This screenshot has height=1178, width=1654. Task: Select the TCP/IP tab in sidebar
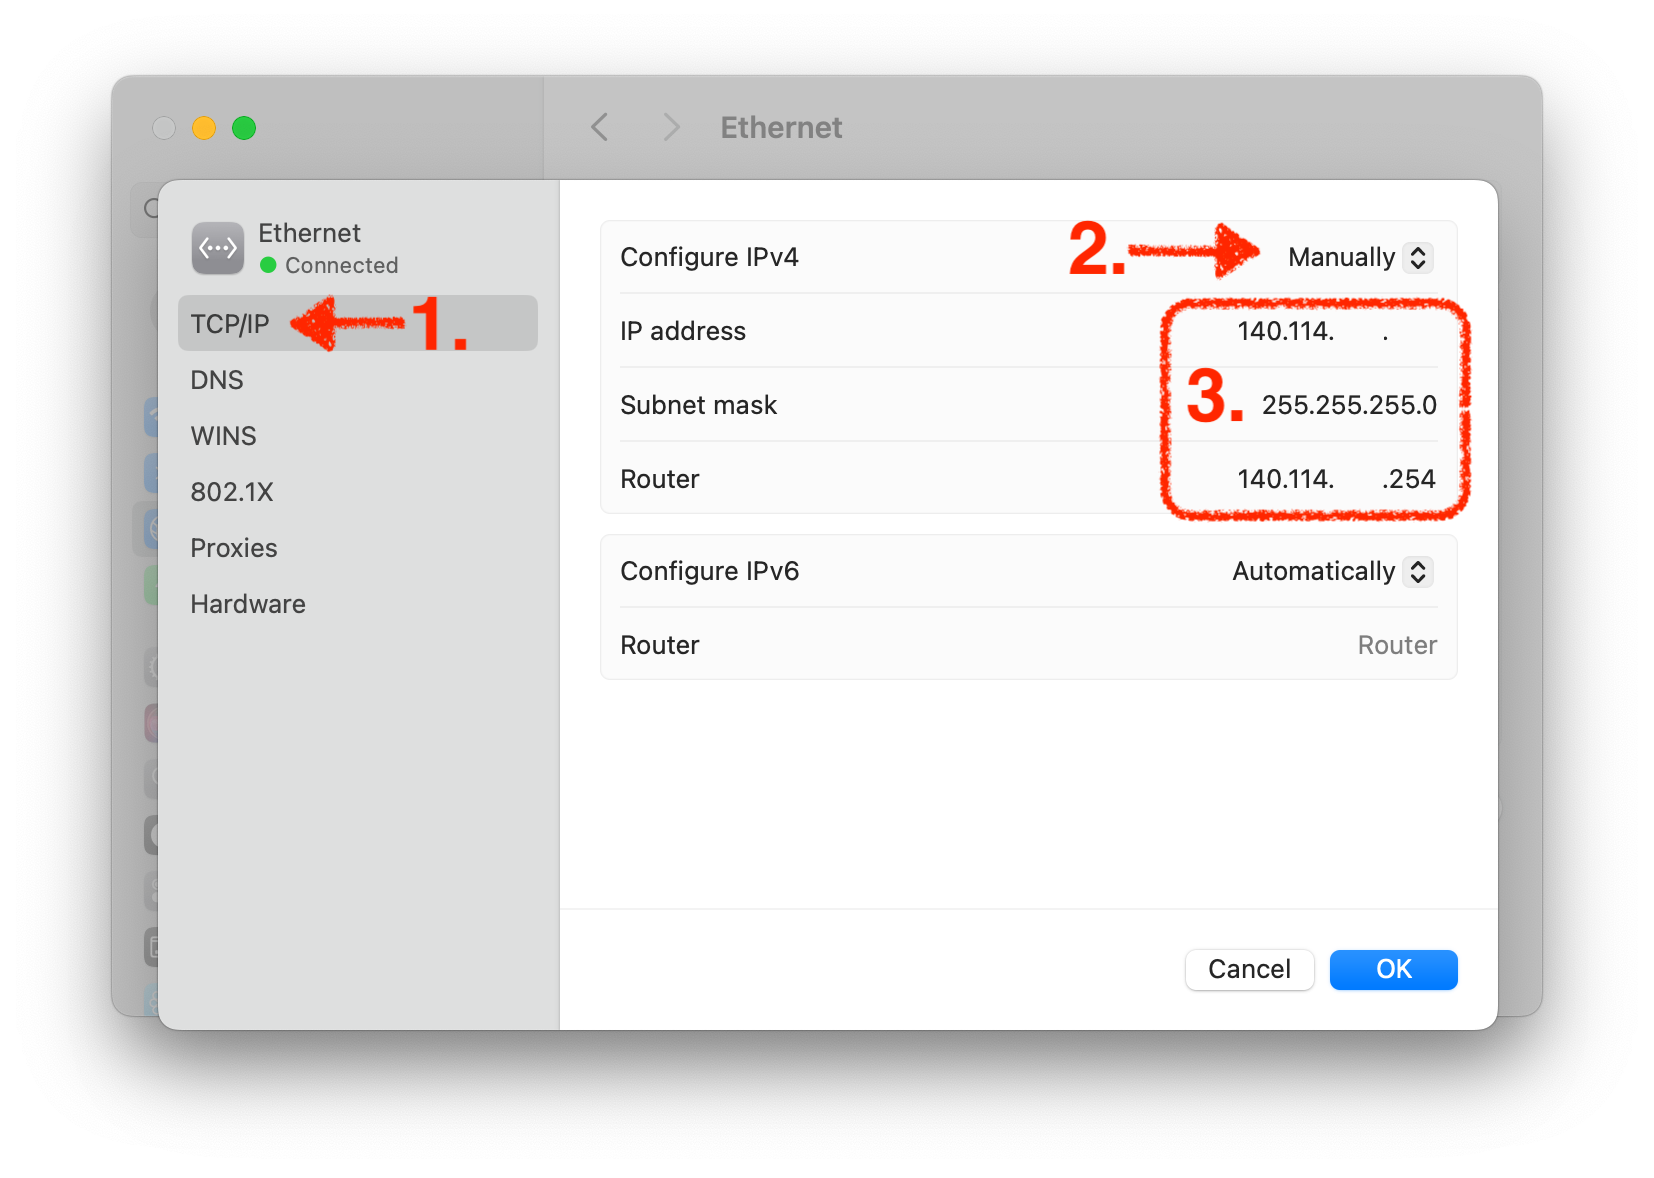(x=231, y=324)
